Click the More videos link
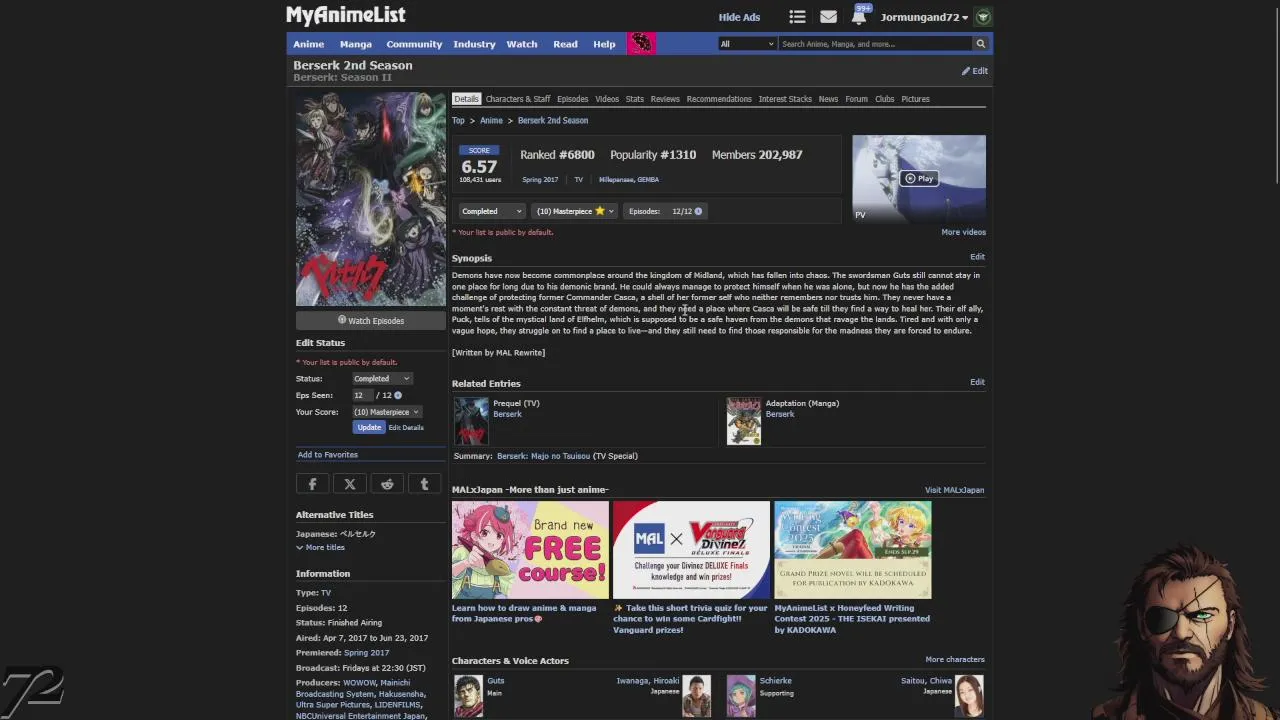 [963, 232]
